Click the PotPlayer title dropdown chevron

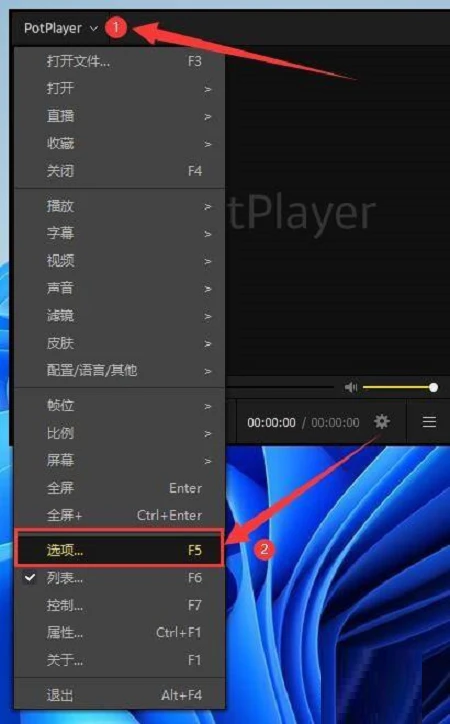point(94,28)
